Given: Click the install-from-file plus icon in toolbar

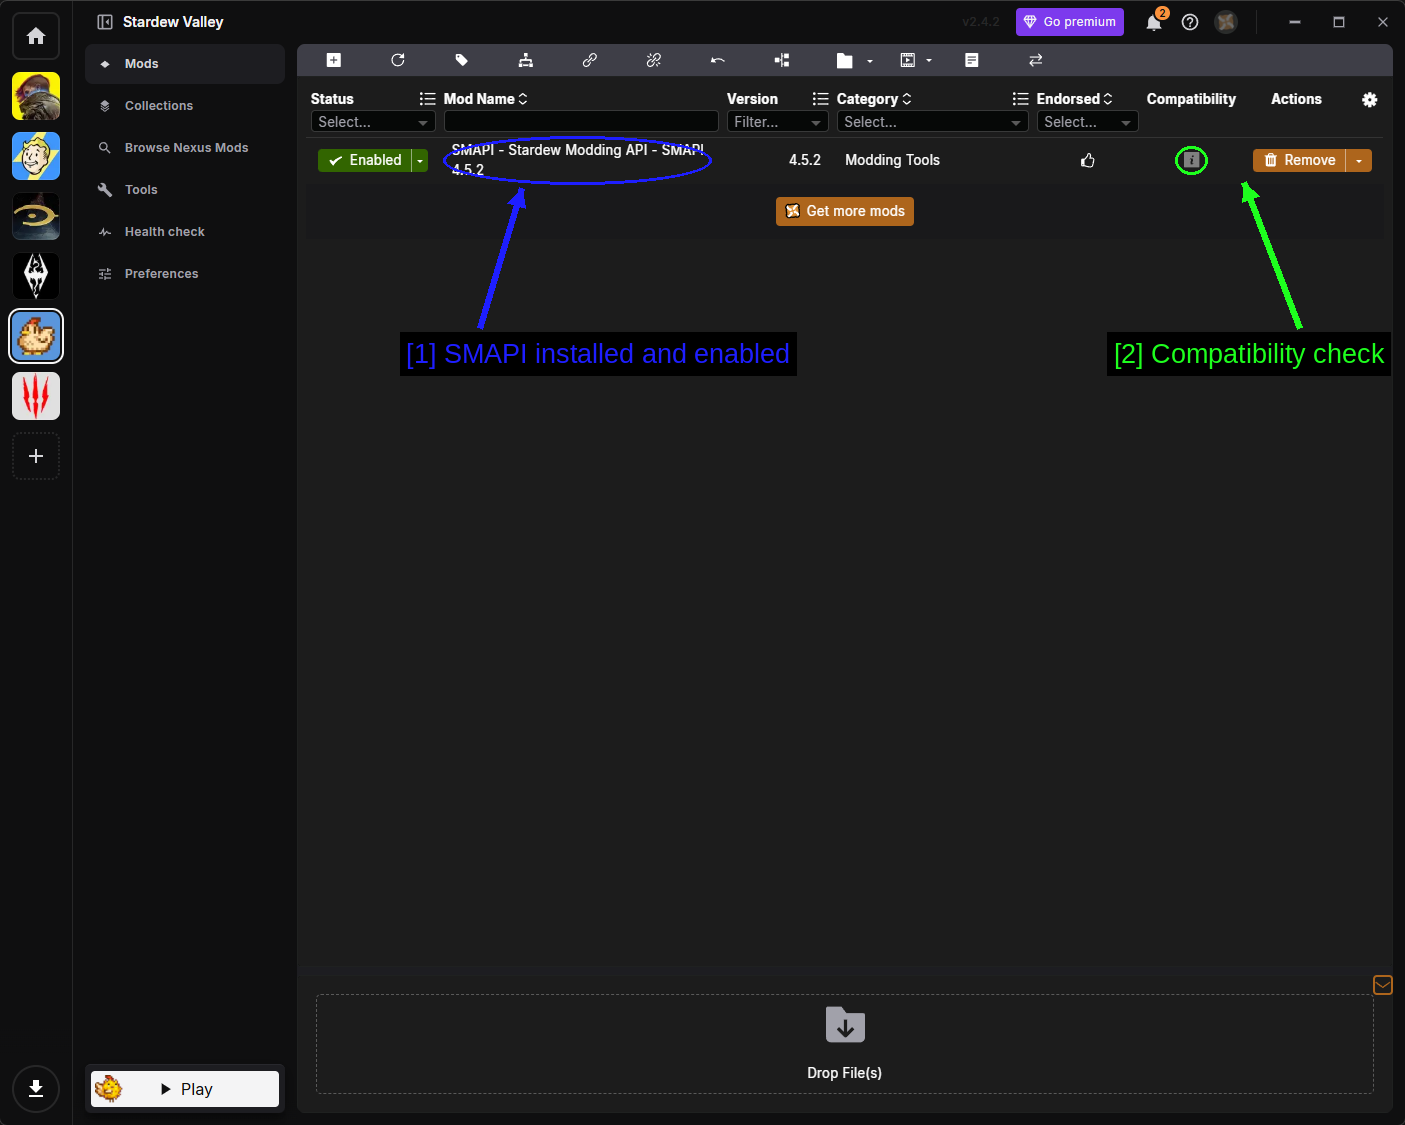Looking at the screenshot, I should tap(334, 60).
